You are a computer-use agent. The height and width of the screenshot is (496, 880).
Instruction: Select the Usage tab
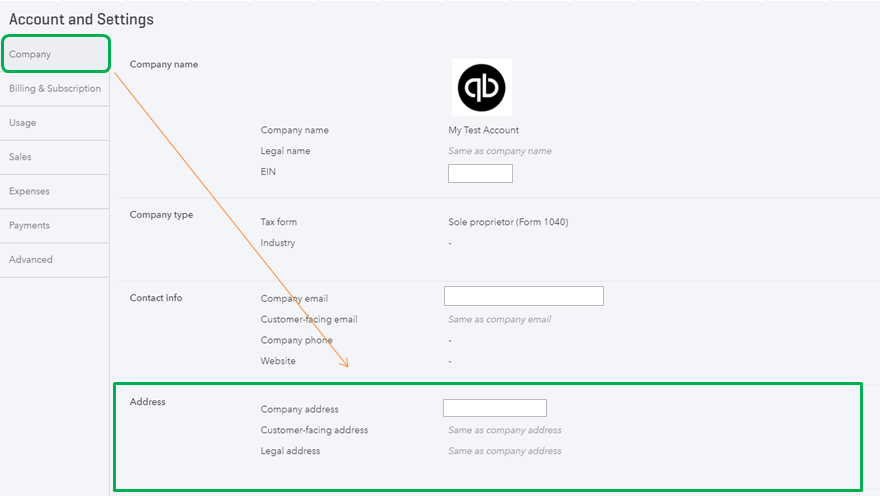(x=55, y=123)
